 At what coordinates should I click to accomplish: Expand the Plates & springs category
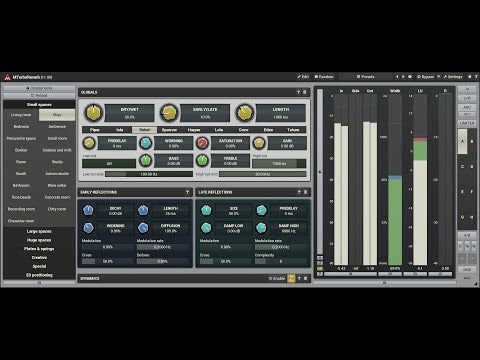click(x=39, y=249)
